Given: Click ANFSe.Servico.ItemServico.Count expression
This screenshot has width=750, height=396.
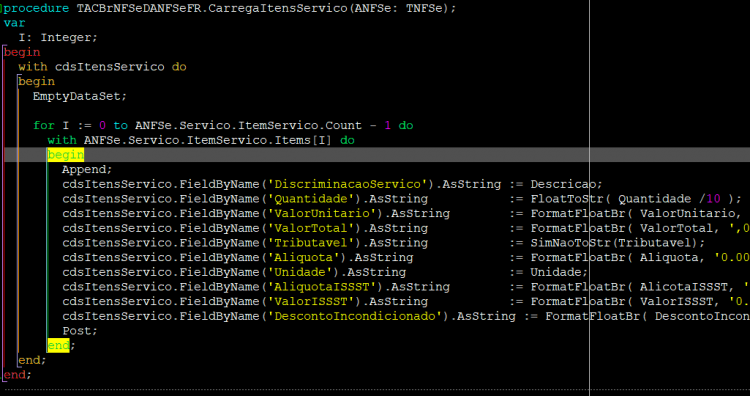Looking at the screenshot, I should pos(248,125).
